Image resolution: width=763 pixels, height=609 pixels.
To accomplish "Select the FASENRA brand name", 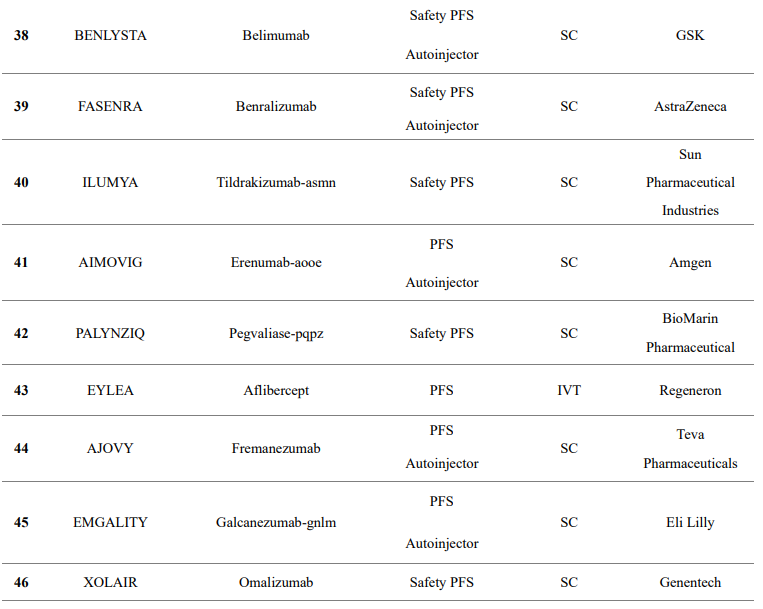I will pos(110,106).
